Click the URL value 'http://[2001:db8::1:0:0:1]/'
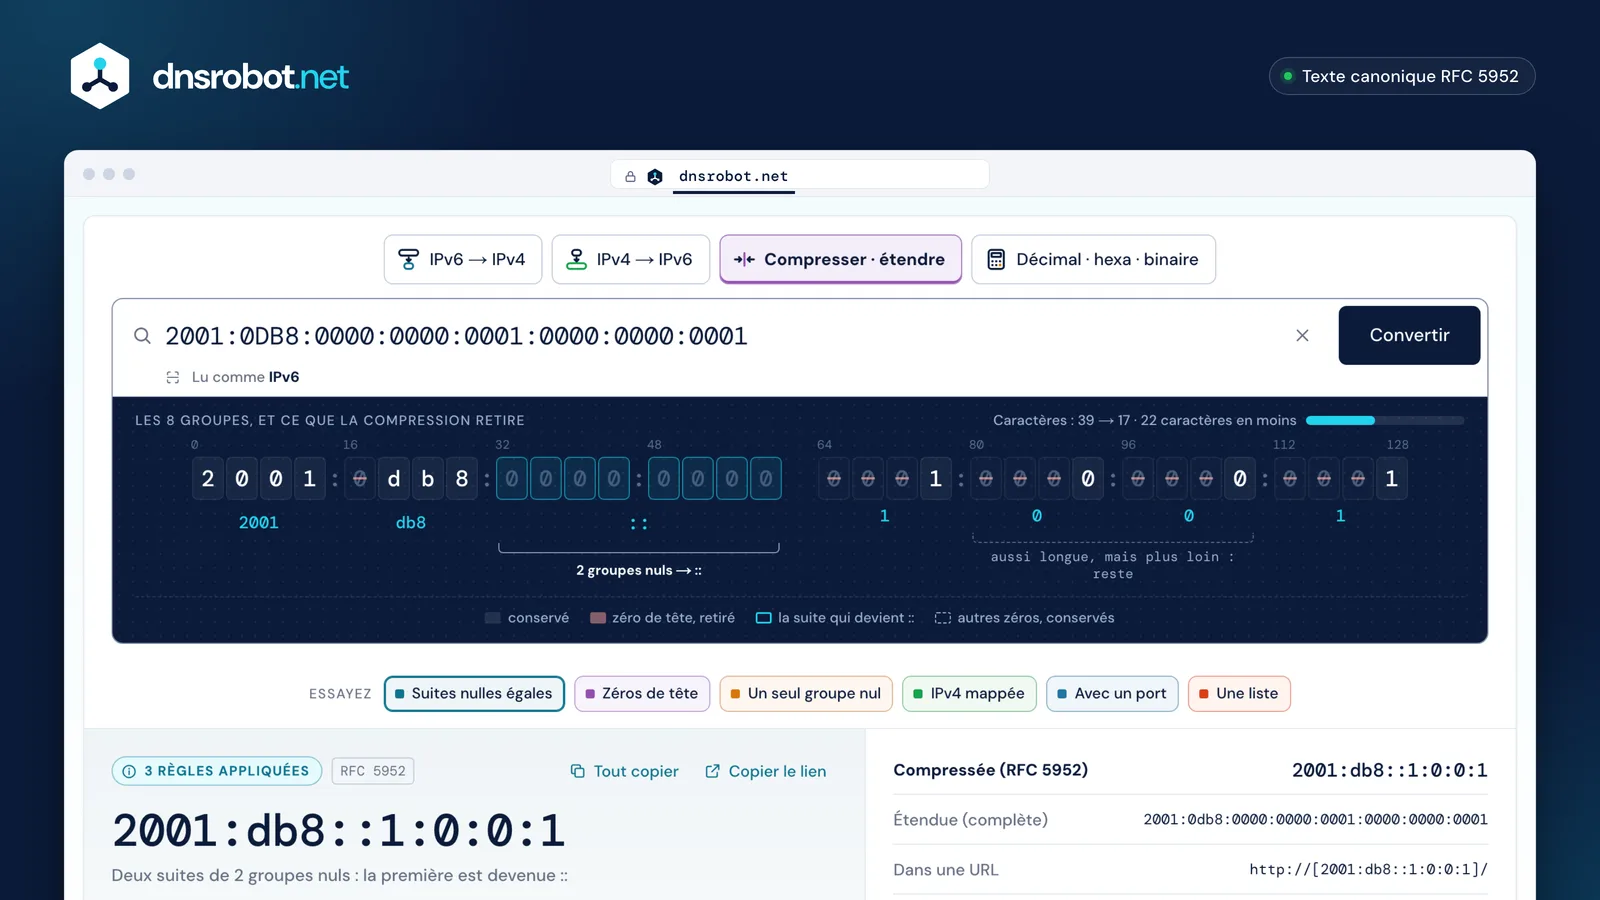Screen dimensions: 1600x900 pos(1368,870)
